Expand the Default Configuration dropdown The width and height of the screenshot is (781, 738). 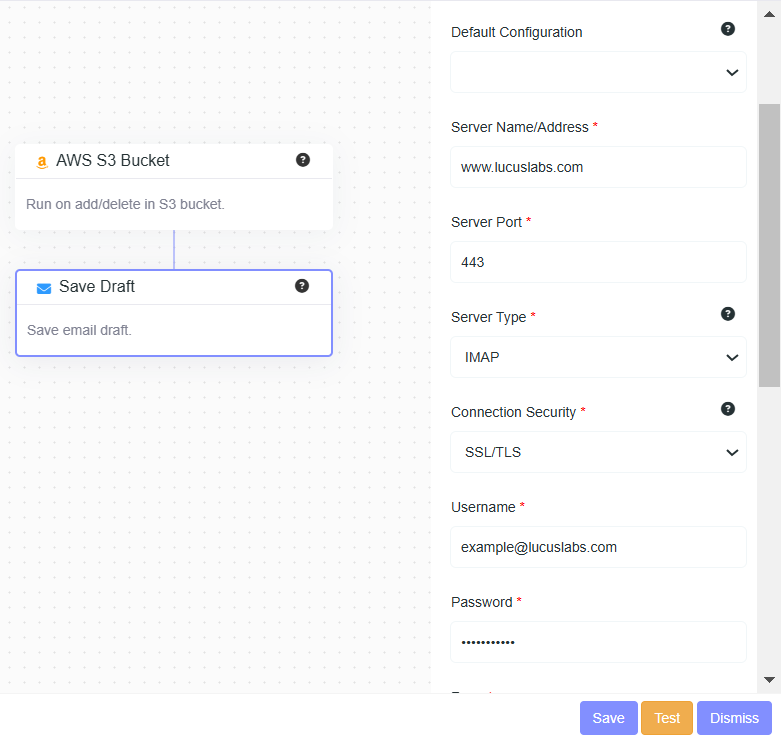coord(598,72)
